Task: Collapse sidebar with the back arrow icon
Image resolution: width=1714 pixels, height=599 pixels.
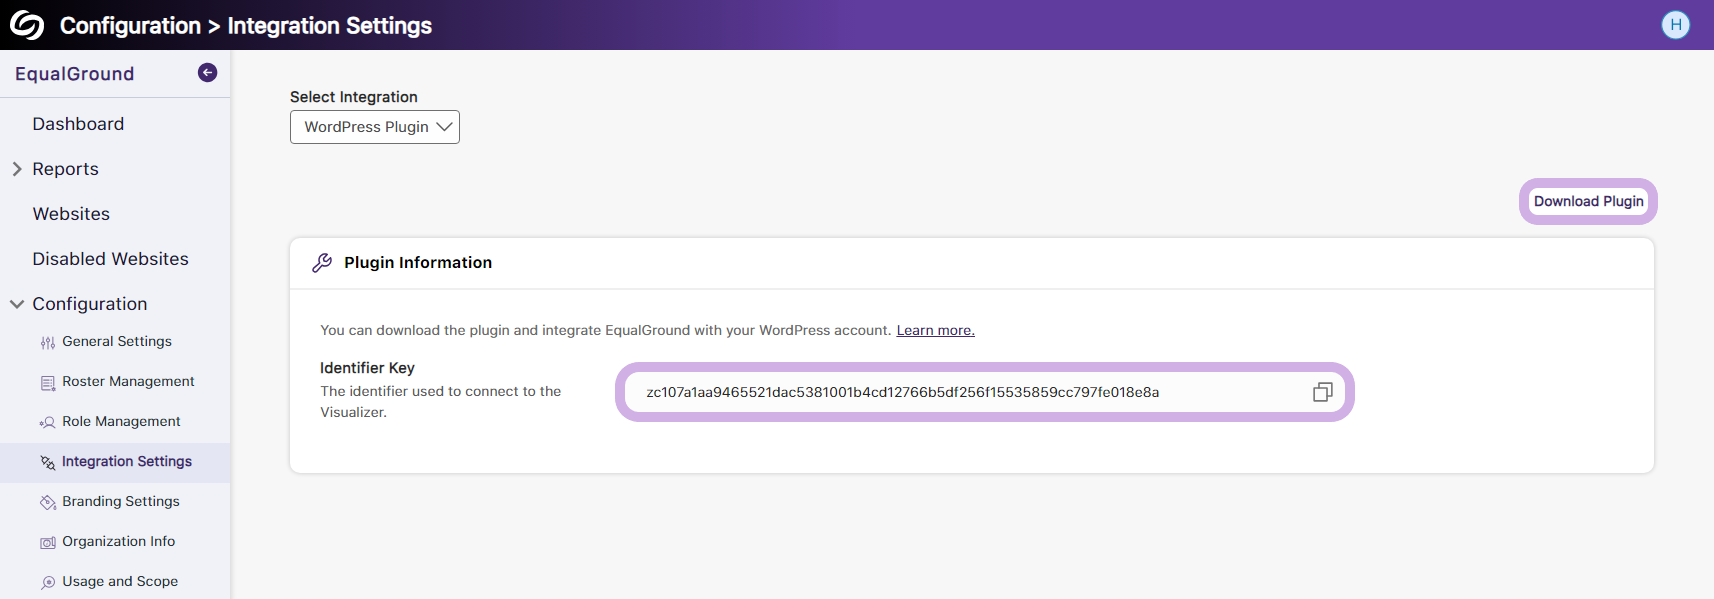Action: click(207, 72)
